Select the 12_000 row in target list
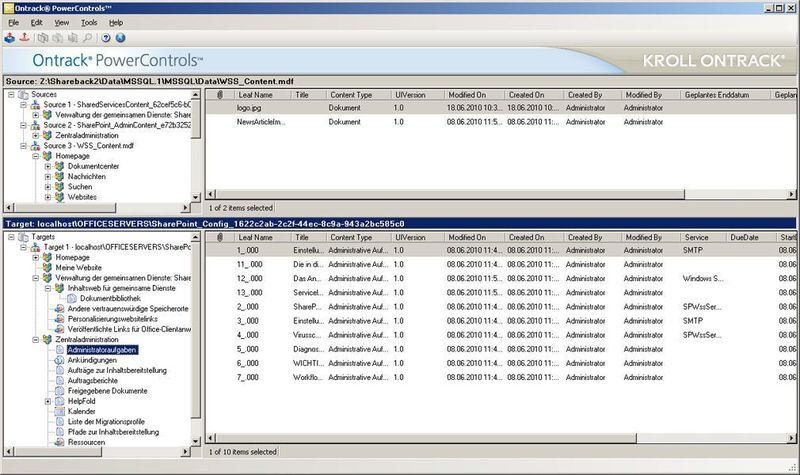The image size is (800, 475). tap(500, 279)
